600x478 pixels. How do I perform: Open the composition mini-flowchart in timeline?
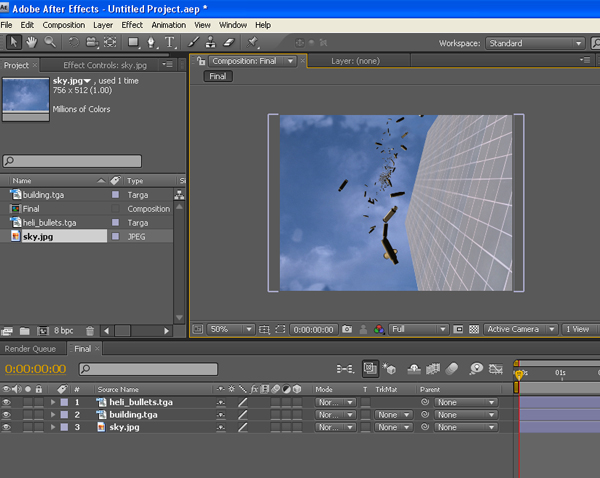click(345, 369)
